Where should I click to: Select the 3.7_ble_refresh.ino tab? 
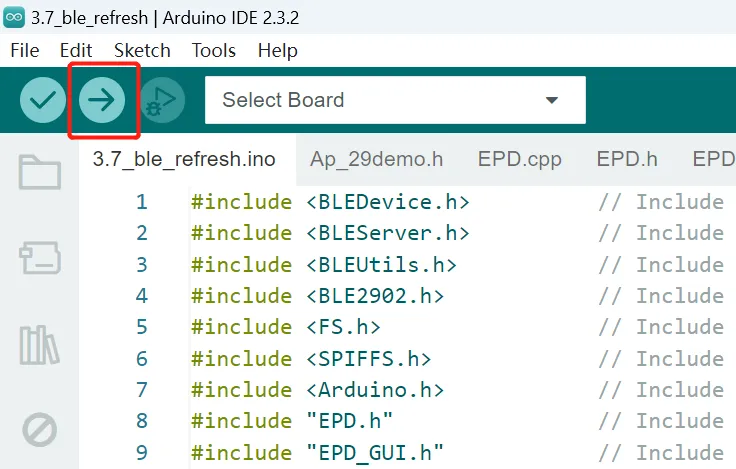click(184, 159)
